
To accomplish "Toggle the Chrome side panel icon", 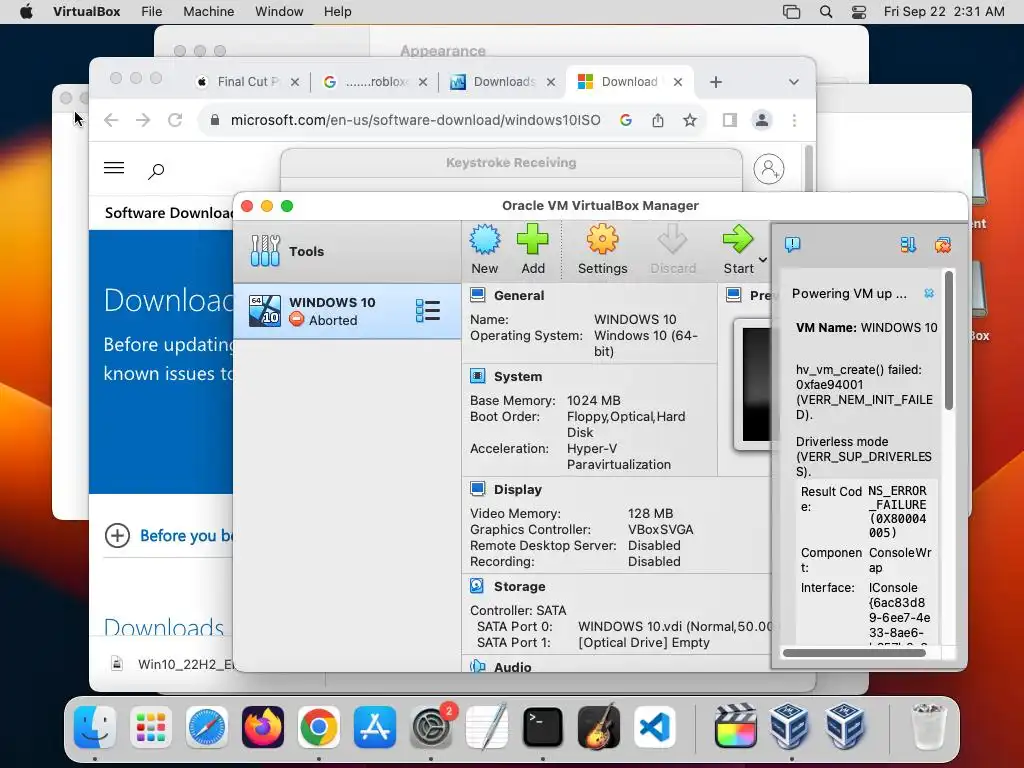I will 729,120.
